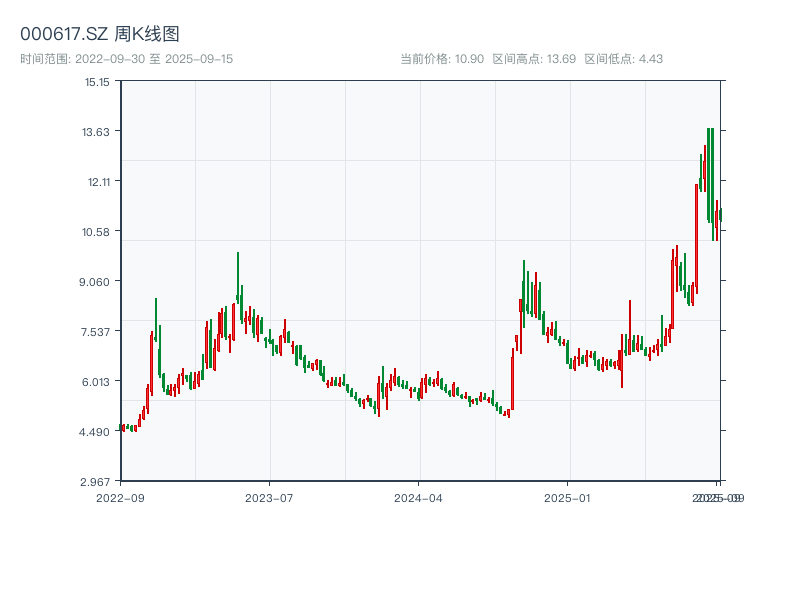Click the y-axis value 4.490
The height and width of the screenshot is (600, 800).
(x=94, y=432)
